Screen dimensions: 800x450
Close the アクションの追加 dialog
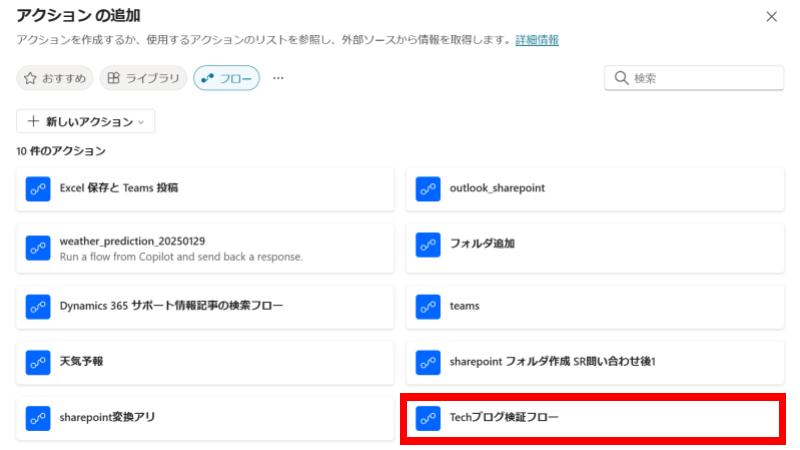click(771, 17)
